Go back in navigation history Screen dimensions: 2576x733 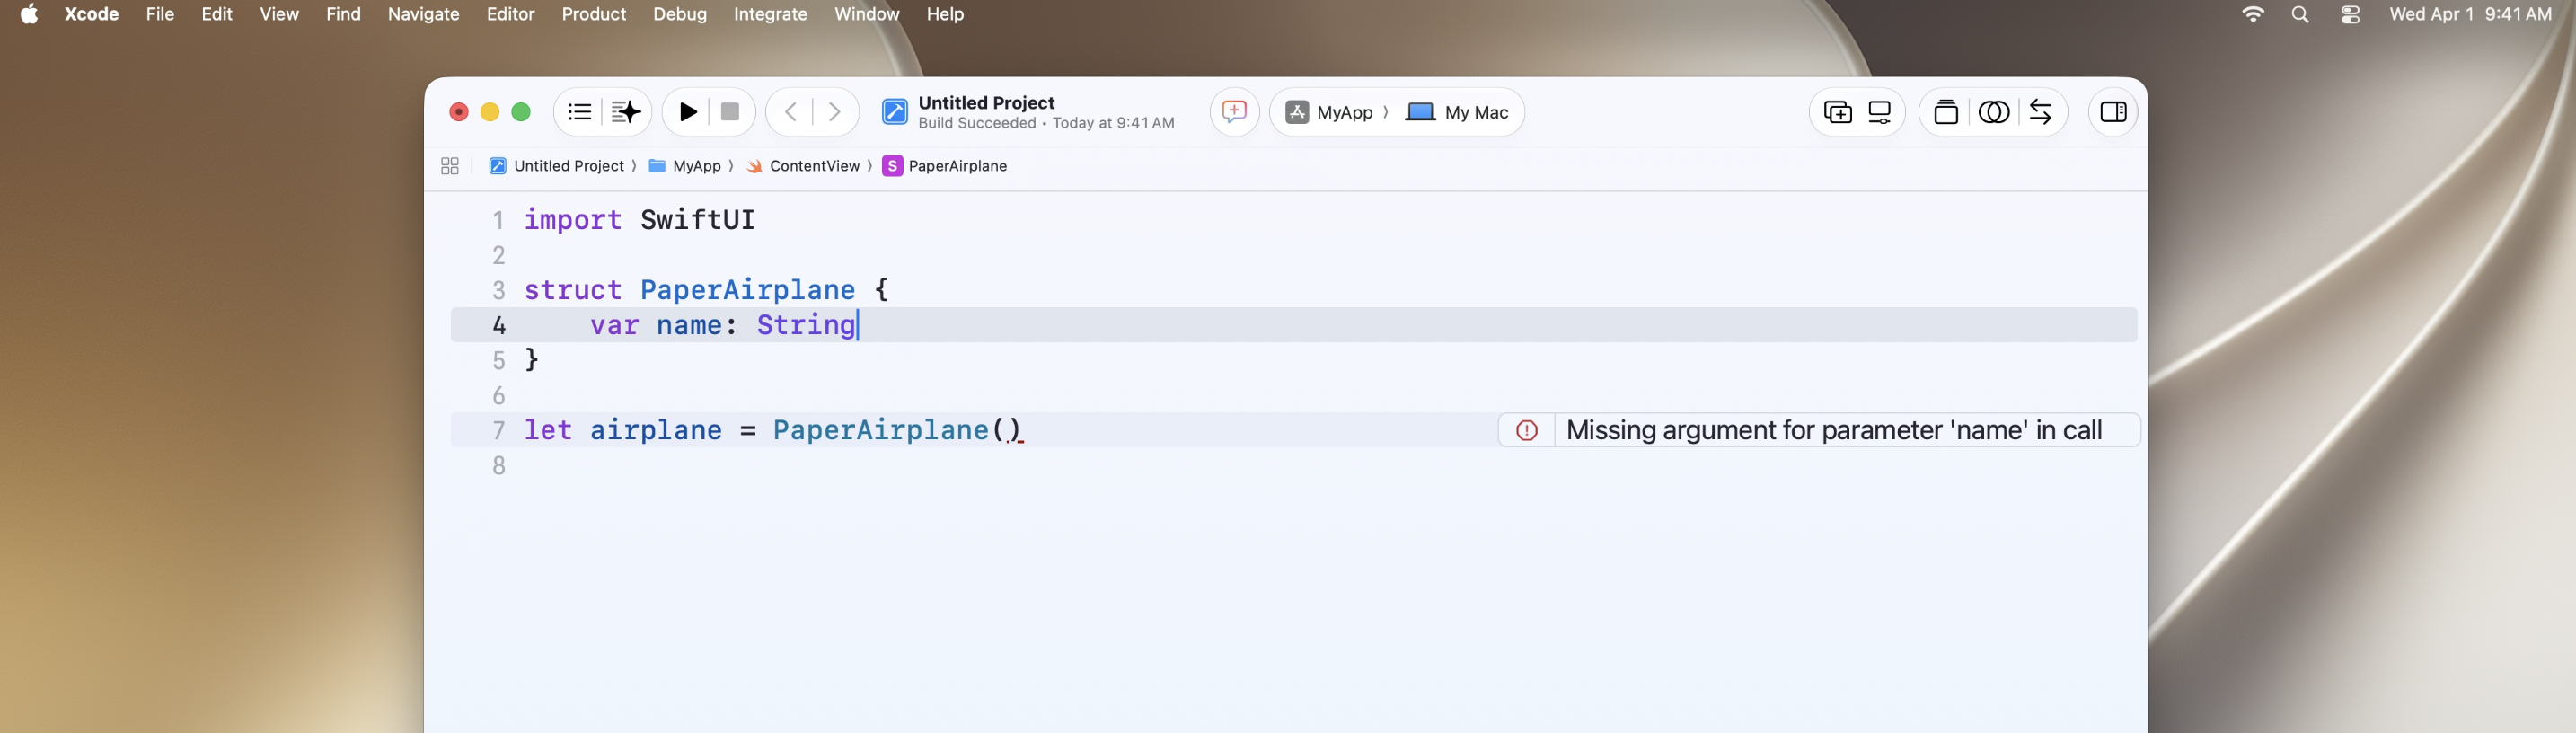(x=791, y=112)
